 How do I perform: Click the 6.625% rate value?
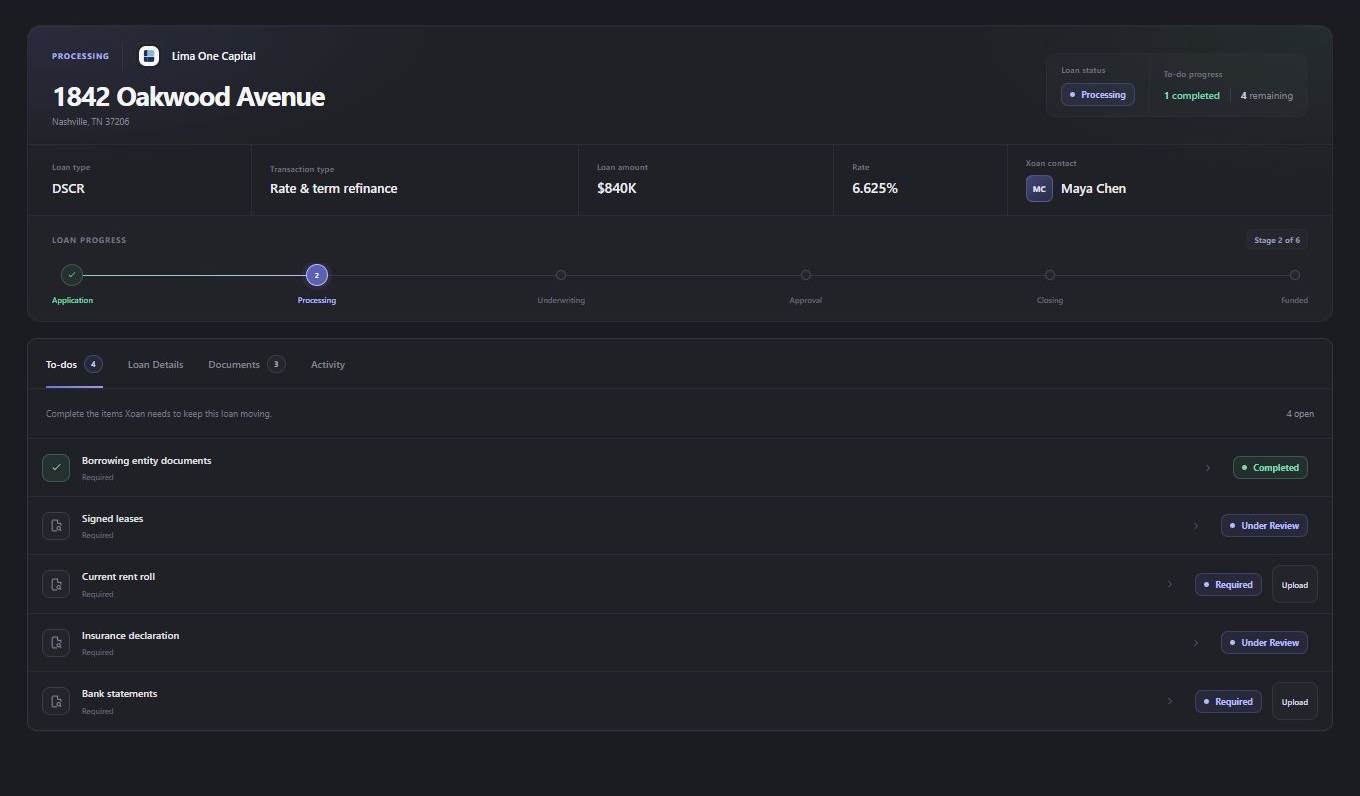pyautogui.click(x=875, y=189)
